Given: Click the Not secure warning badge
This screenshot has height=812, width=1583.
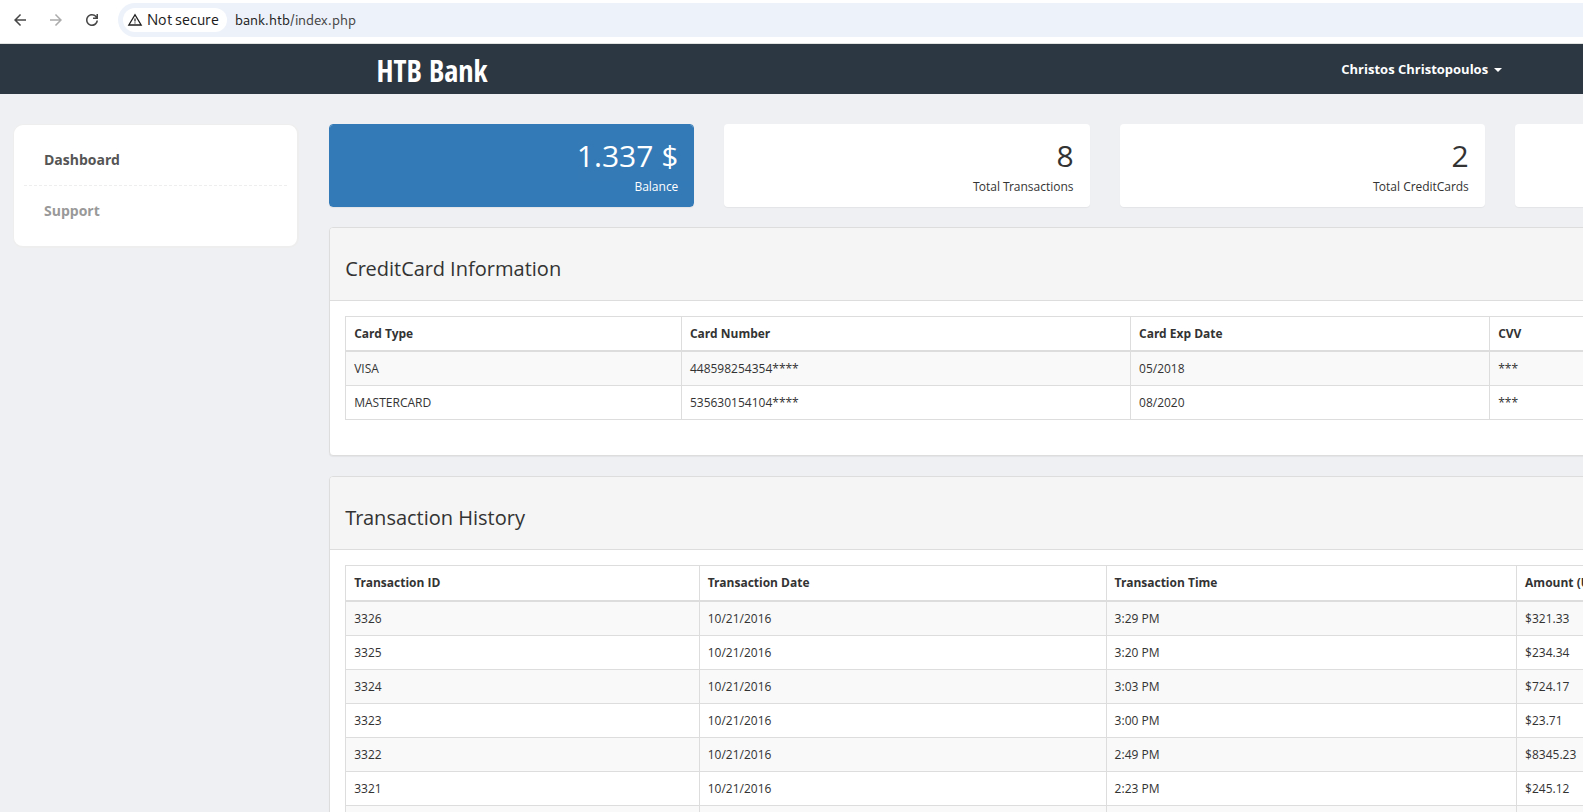Looking at the screenshot, I should click(174, 20).
